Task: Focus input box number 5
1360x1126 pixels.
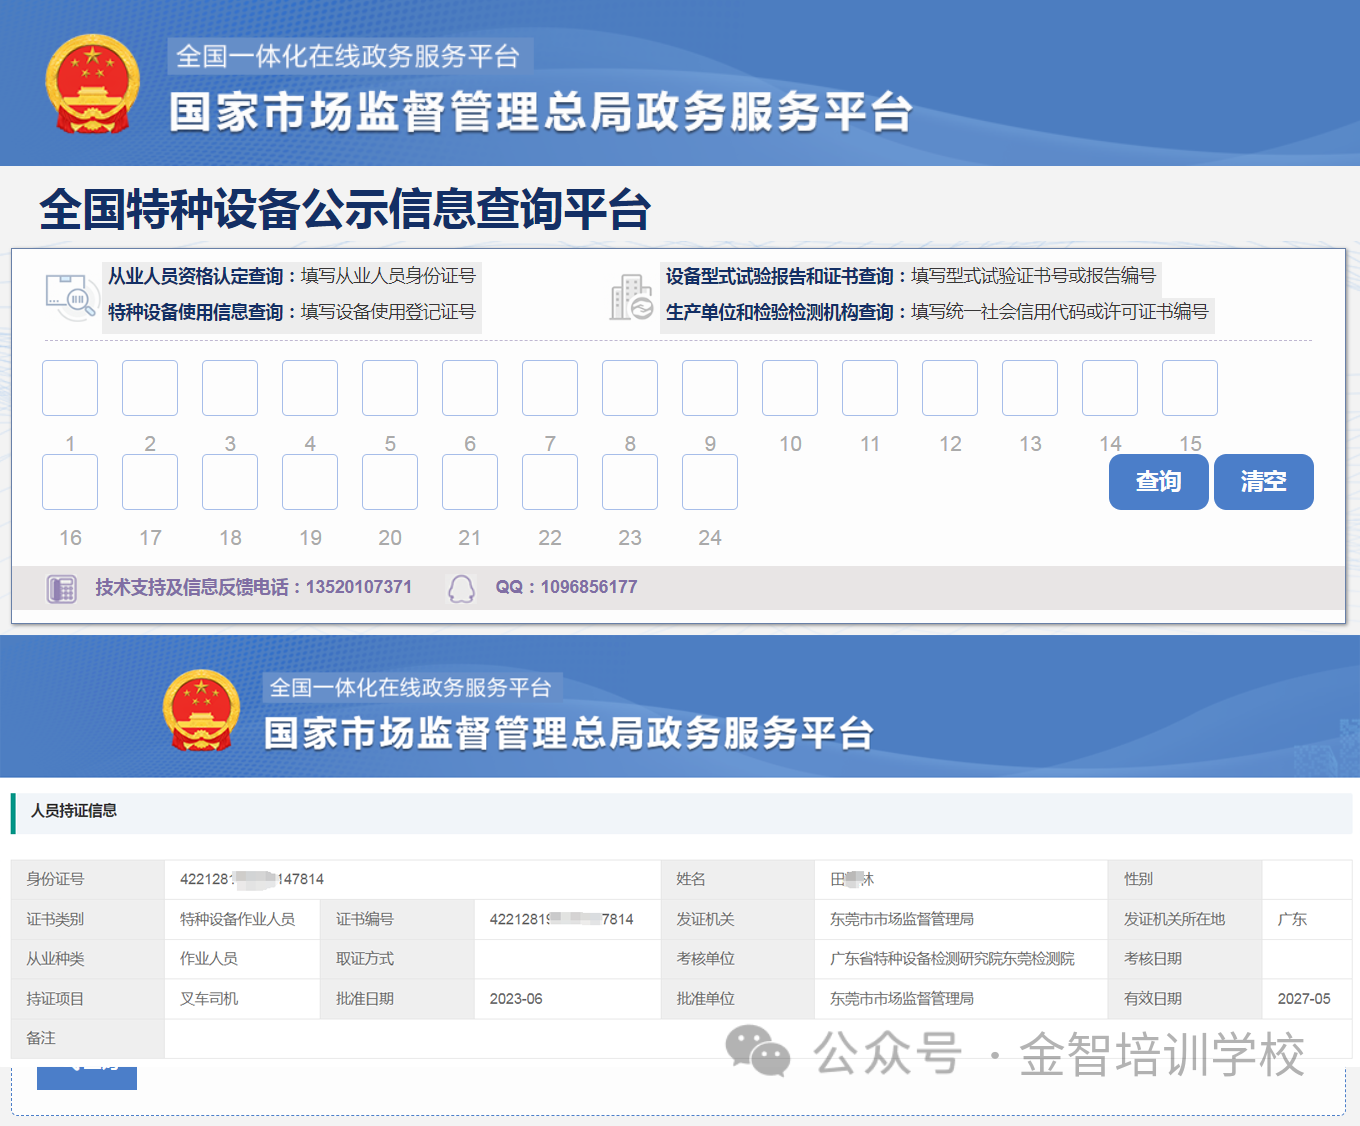Action: (x=390, y=388)
